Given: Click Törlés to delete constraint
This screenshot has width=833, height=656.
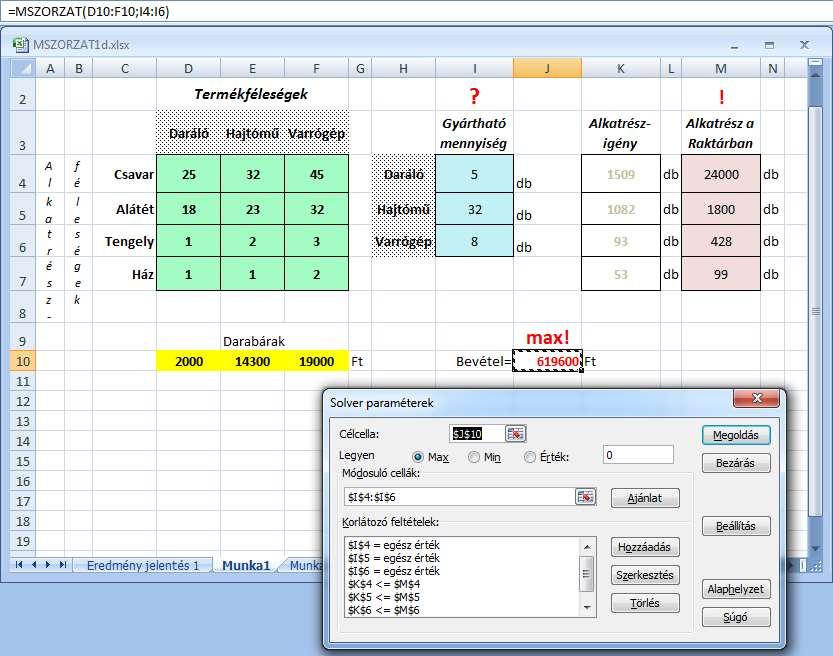Looking at the screenshot, I should click(645, 603).
